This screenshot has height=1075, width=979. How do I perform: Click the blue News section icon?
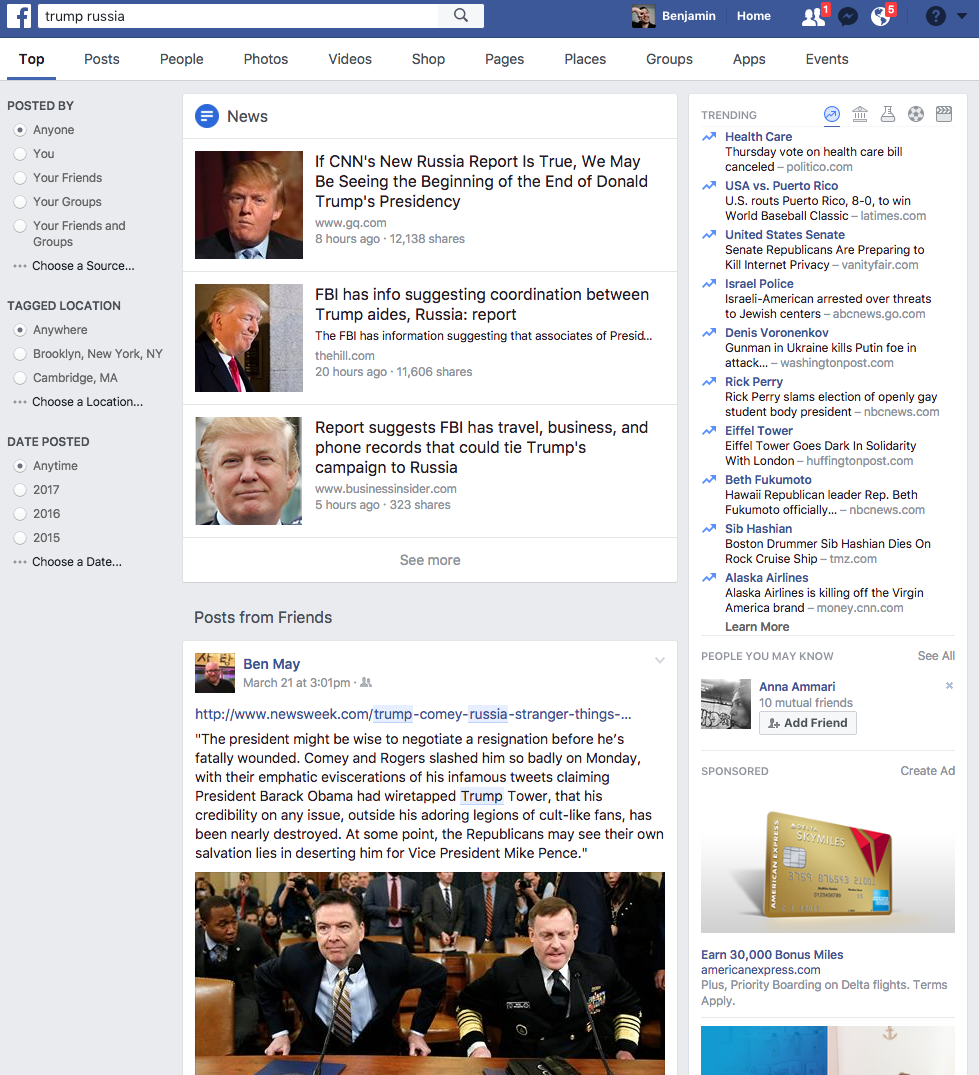[207, 117]
